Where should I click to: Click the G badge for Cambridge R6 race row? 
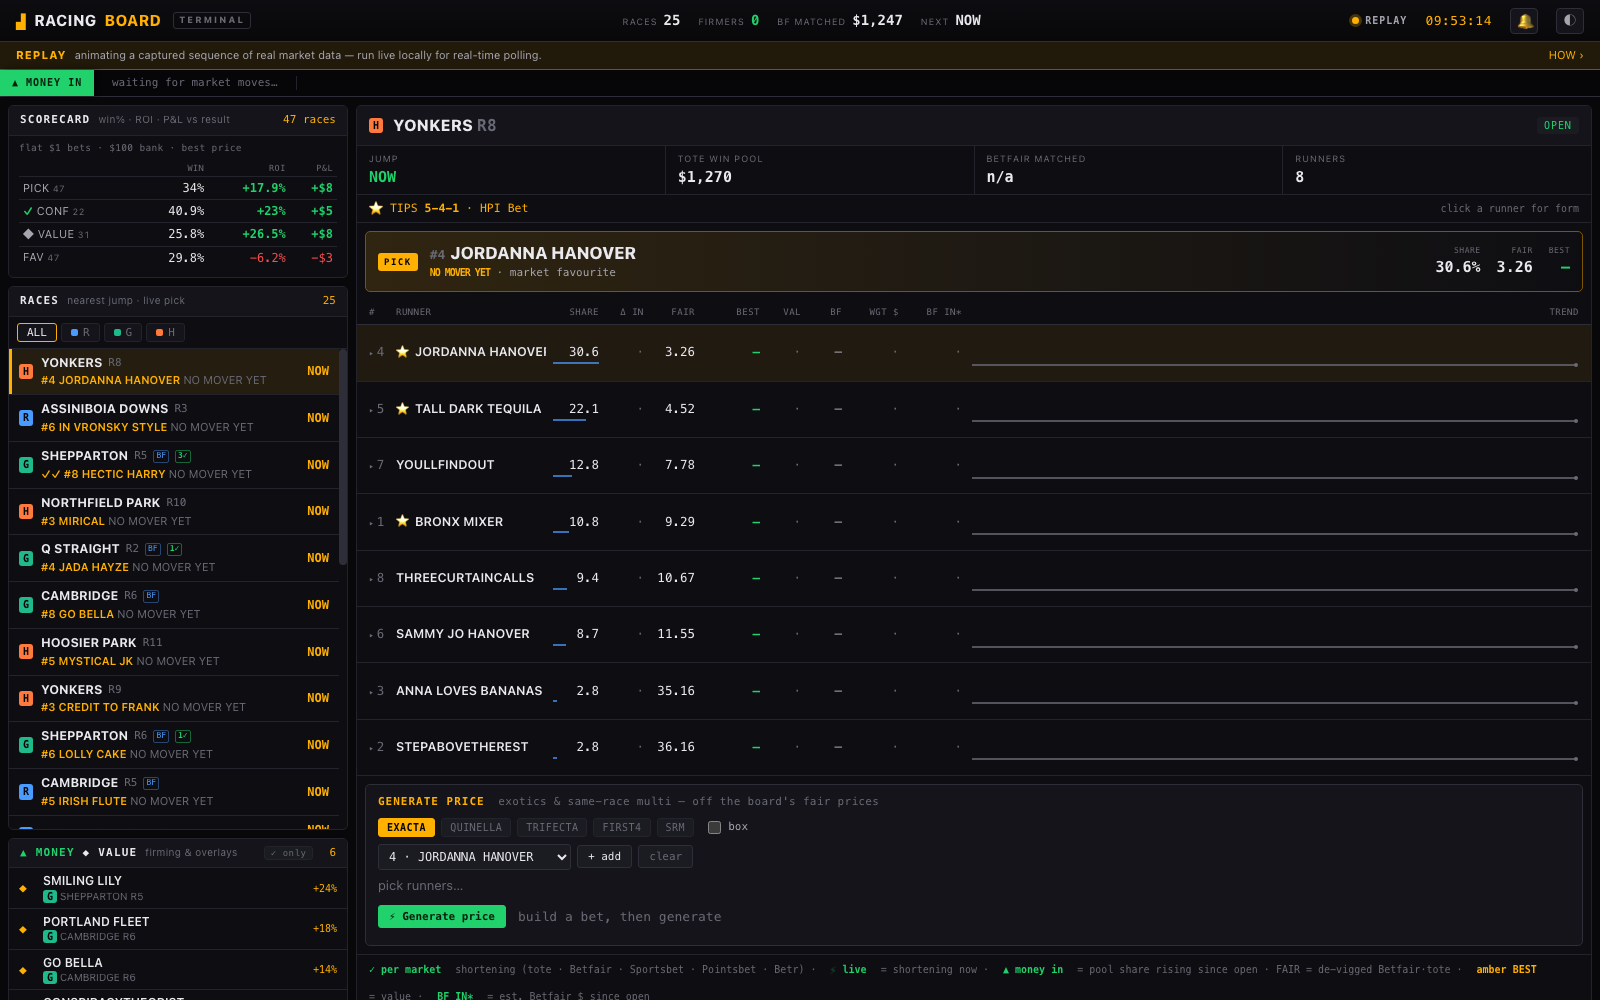[26, 605]
